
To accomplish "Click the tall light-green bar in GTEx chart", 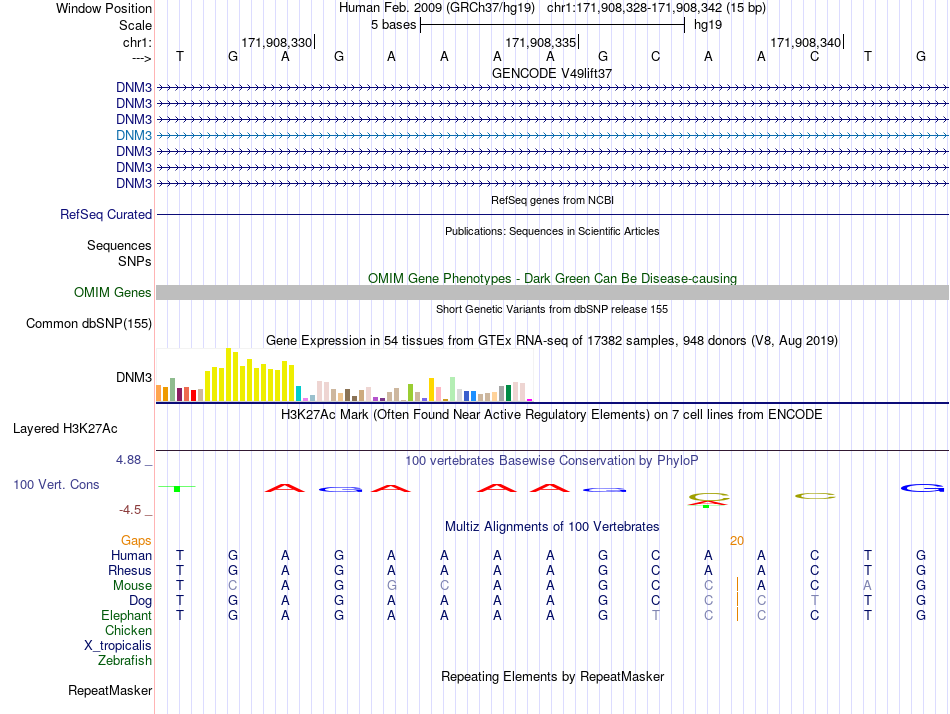I will pos(453,389).
